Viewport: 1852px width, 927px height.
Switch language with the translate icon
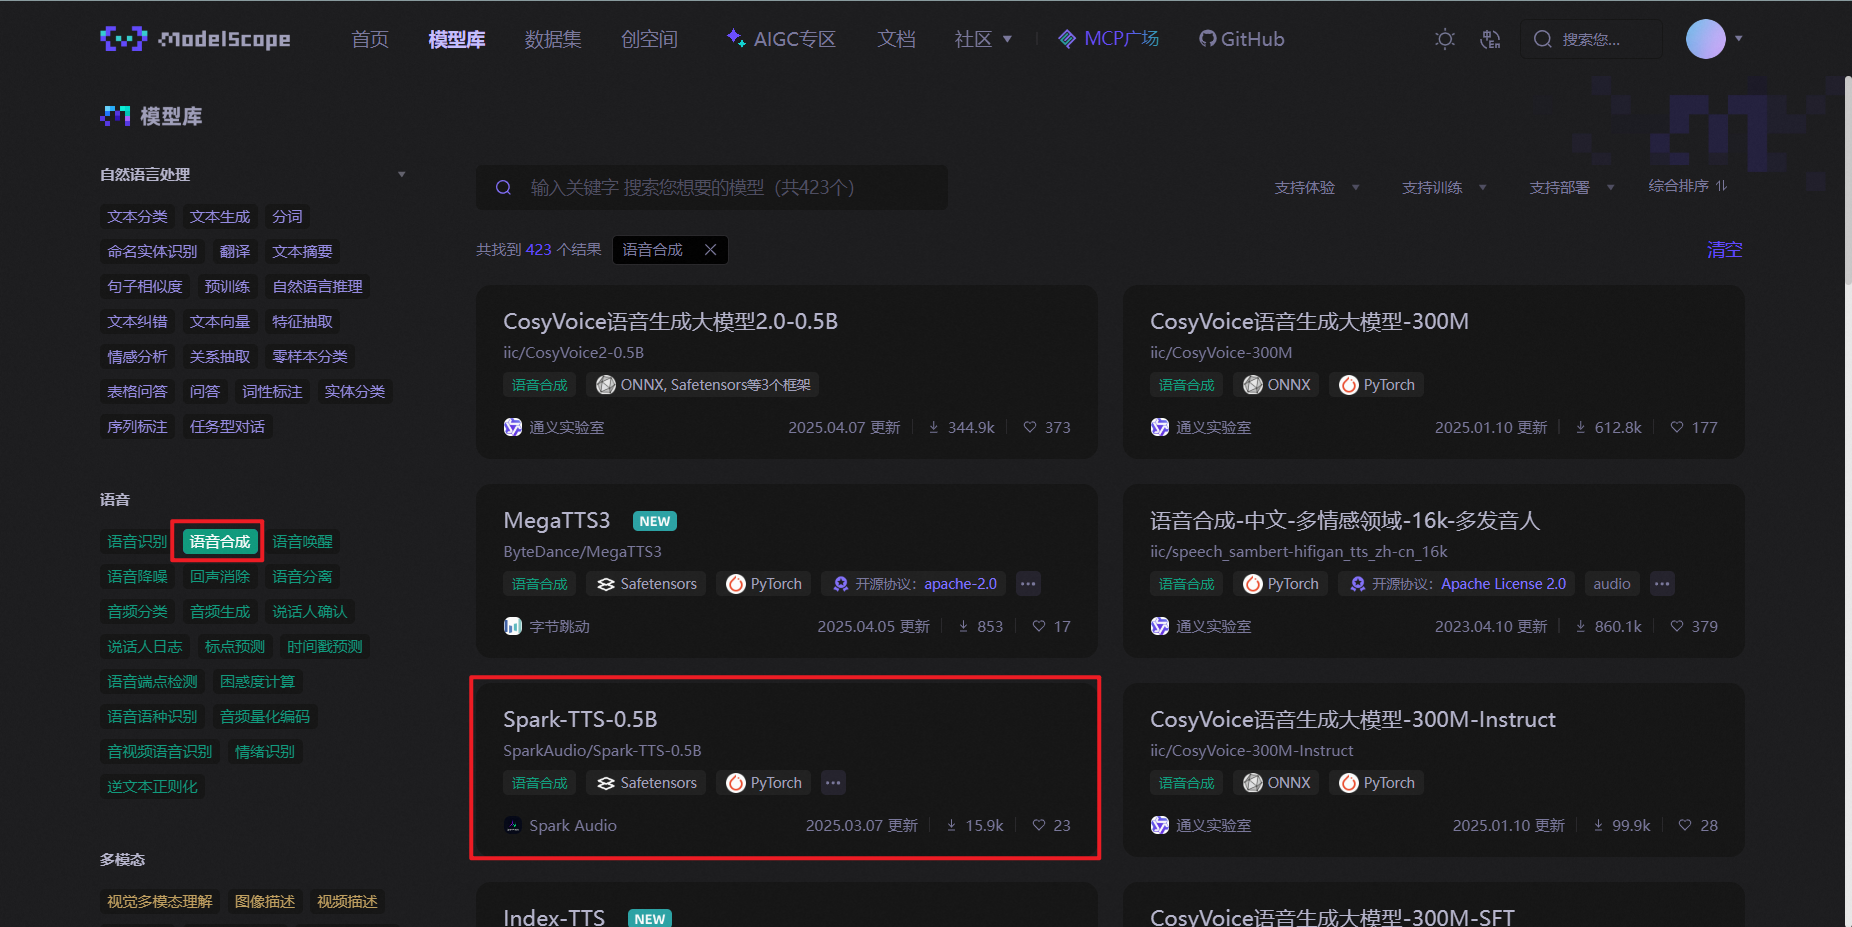(x=1490, y=39)
